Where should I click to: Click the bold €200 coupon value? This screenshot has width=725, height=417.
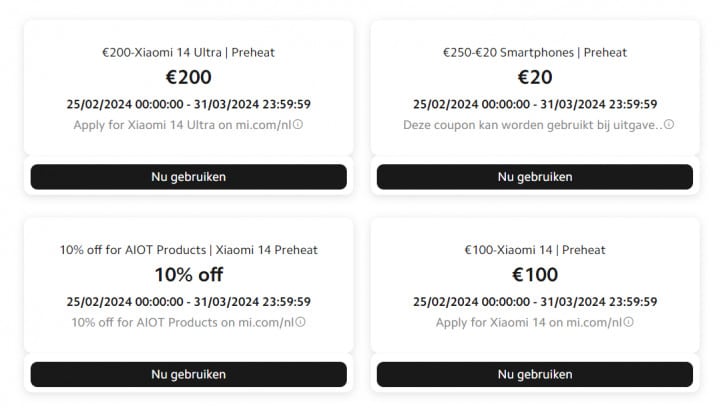click(189, 77)
